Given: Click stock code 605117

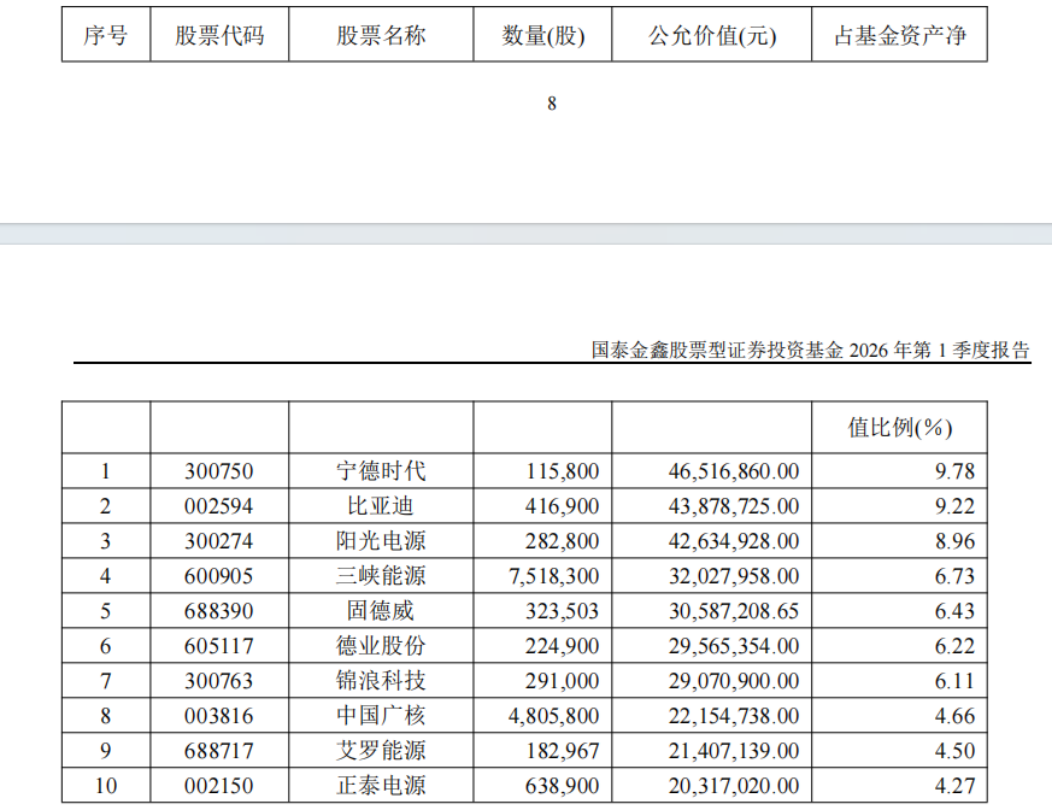Looking at the screenshot, I should point(219,646).
